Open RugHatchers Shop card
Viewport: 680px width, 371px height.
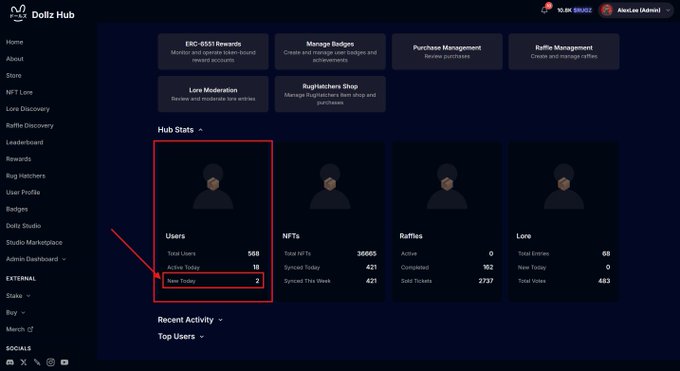[330, 94]
